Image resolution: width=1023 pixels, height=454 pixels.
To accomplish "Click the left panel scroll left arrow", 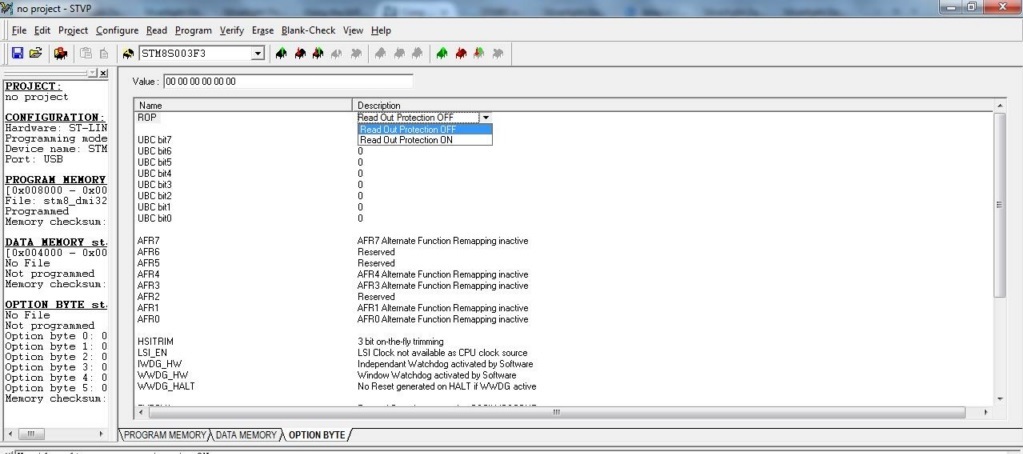I will click(10, 434).
